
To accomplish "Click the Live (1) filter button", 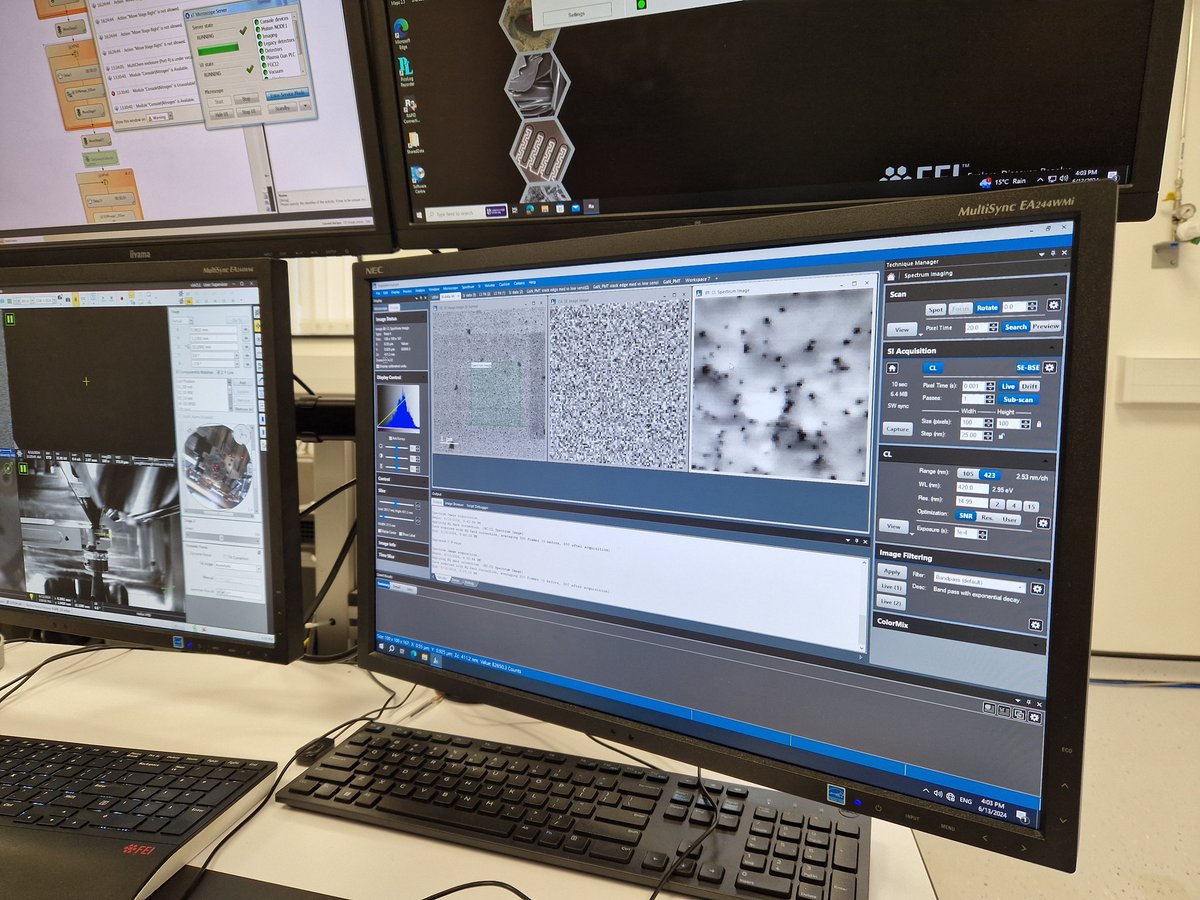I will tap(891, 587).
